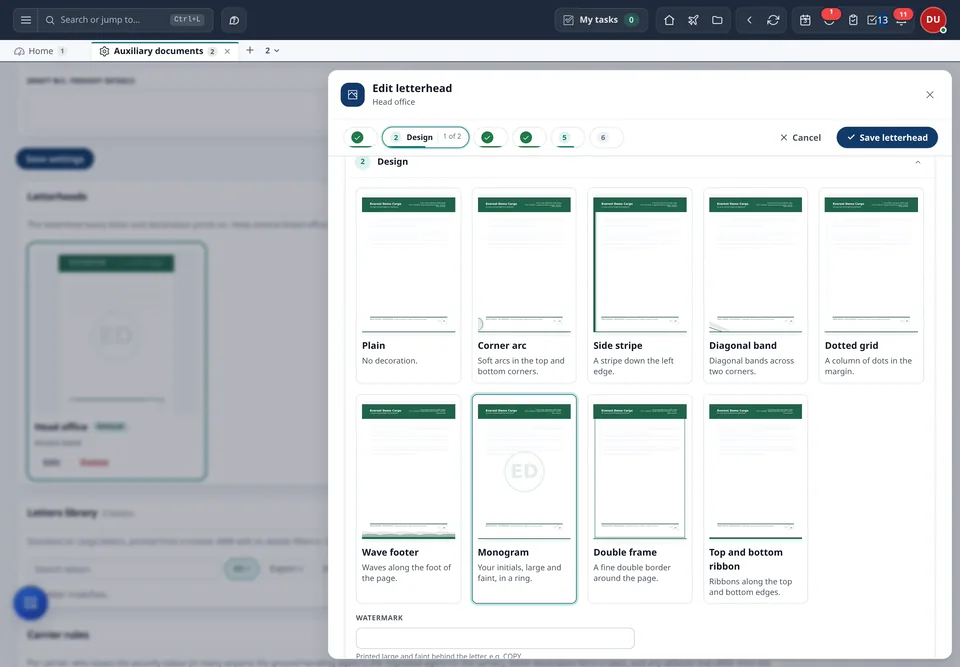The width and height of the screenshot is (960, 667).
Task: Switch to the Auxiliary documents tab
Action: point(158,51)
